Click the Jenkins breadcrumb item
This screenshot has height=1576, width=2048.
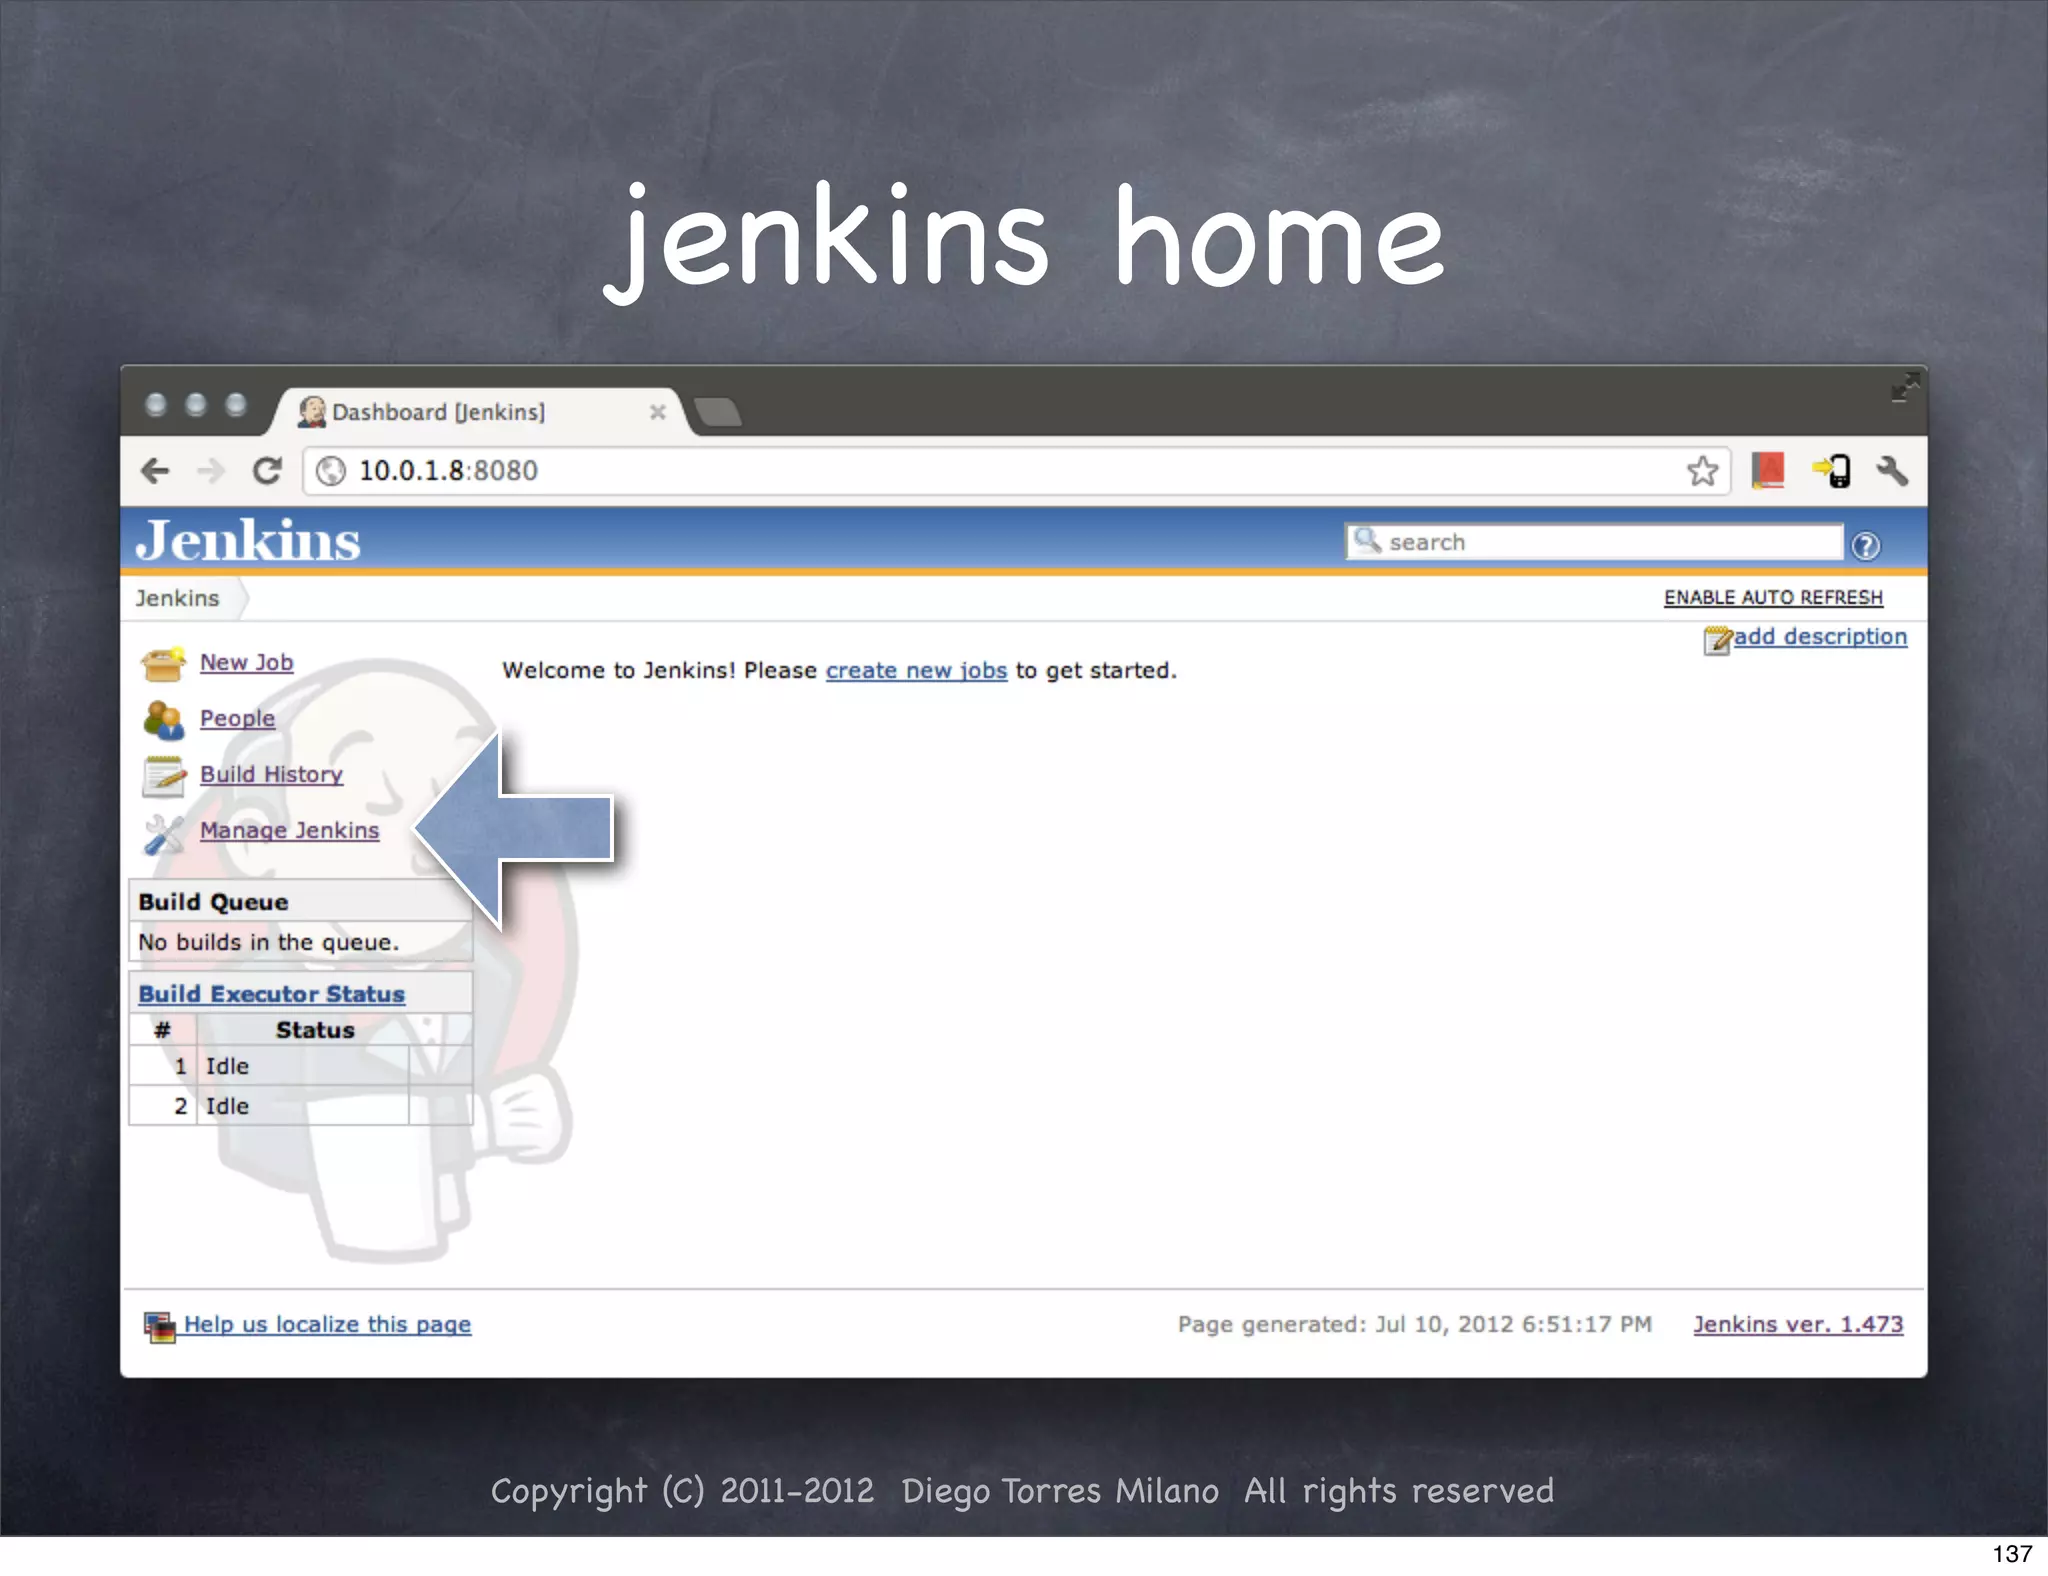click(177, 598)
